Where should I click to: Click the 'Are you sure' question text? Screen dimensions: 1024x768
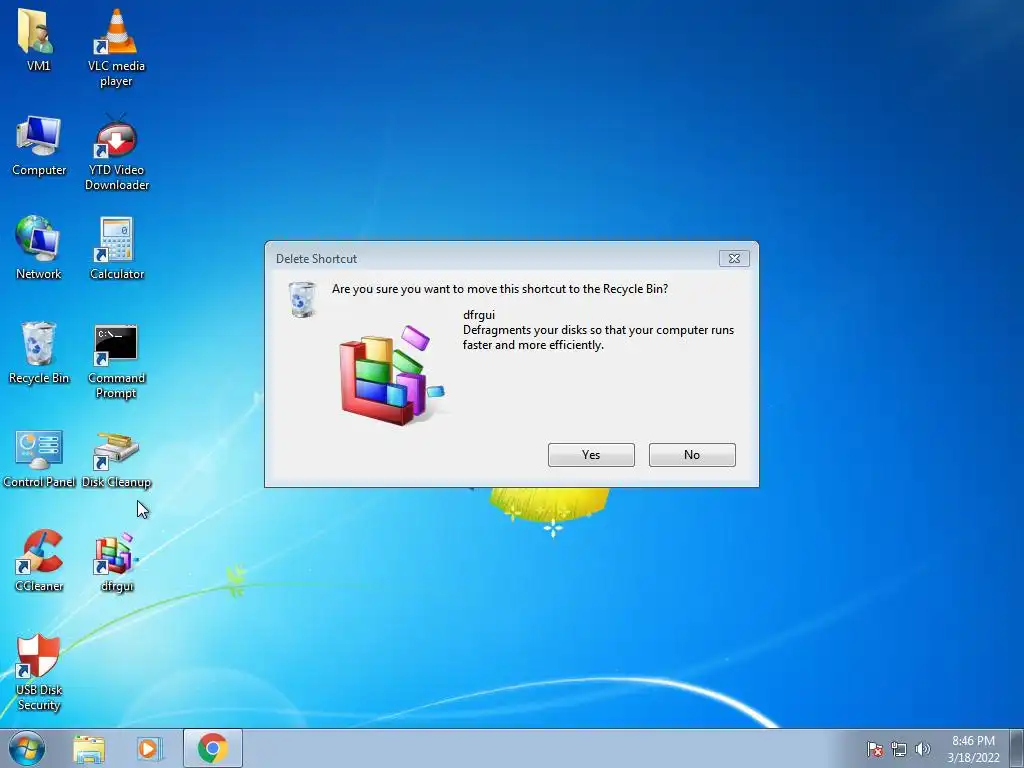pos(500,289)
